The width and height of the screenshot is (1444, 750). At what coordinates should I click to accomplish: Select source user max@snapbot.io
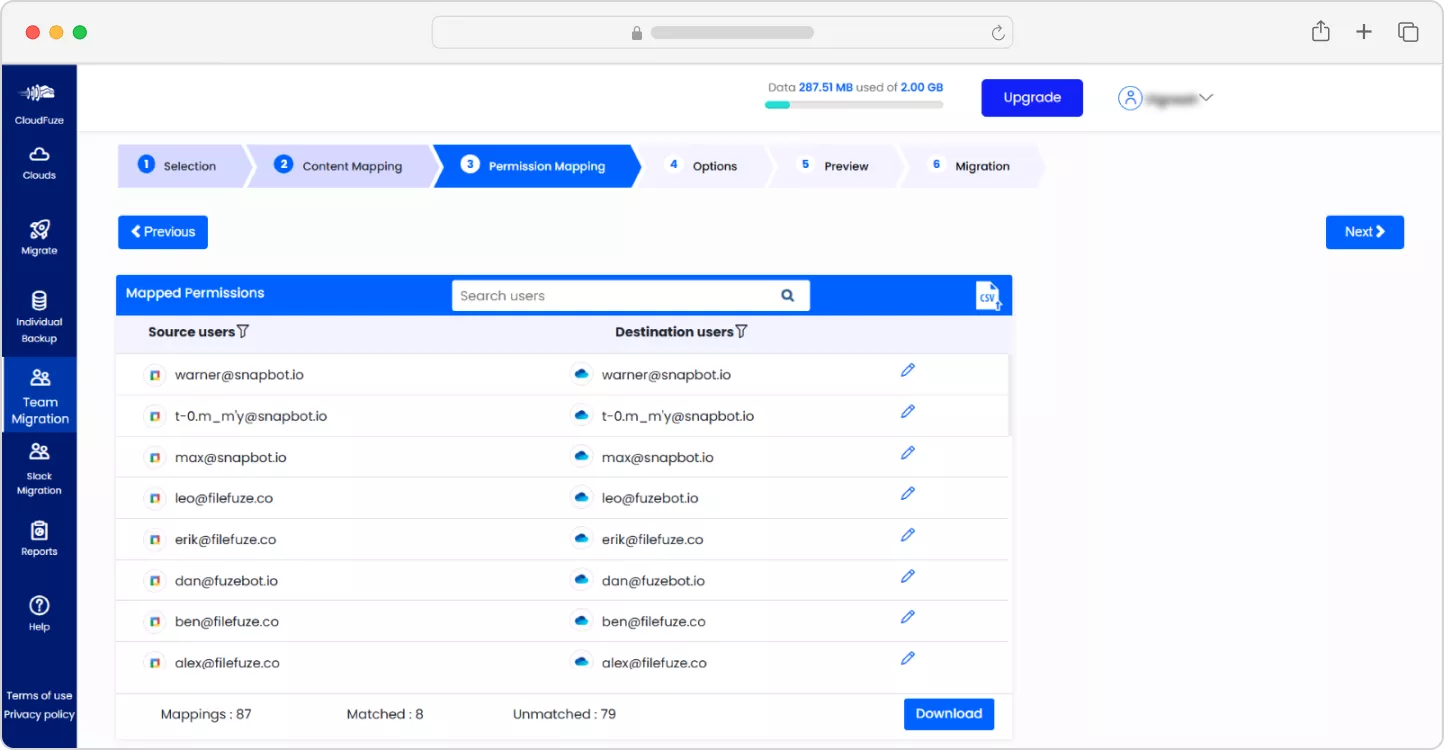click(x=231, y=458)
